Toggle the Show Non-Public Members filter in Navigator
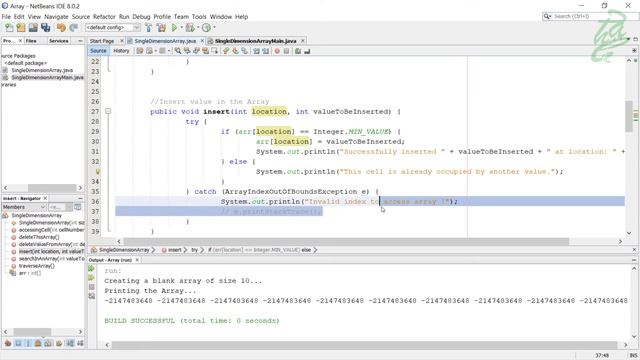The height and width of the screenshot is (360, 640). click(38, 343)
